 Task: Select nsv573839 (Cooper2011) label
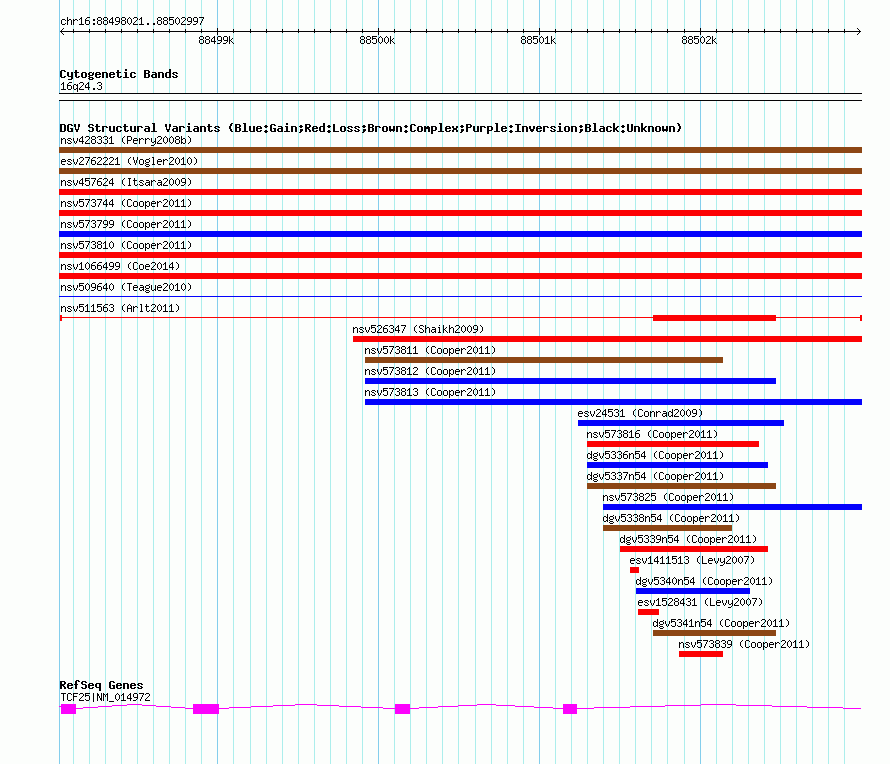744,644
